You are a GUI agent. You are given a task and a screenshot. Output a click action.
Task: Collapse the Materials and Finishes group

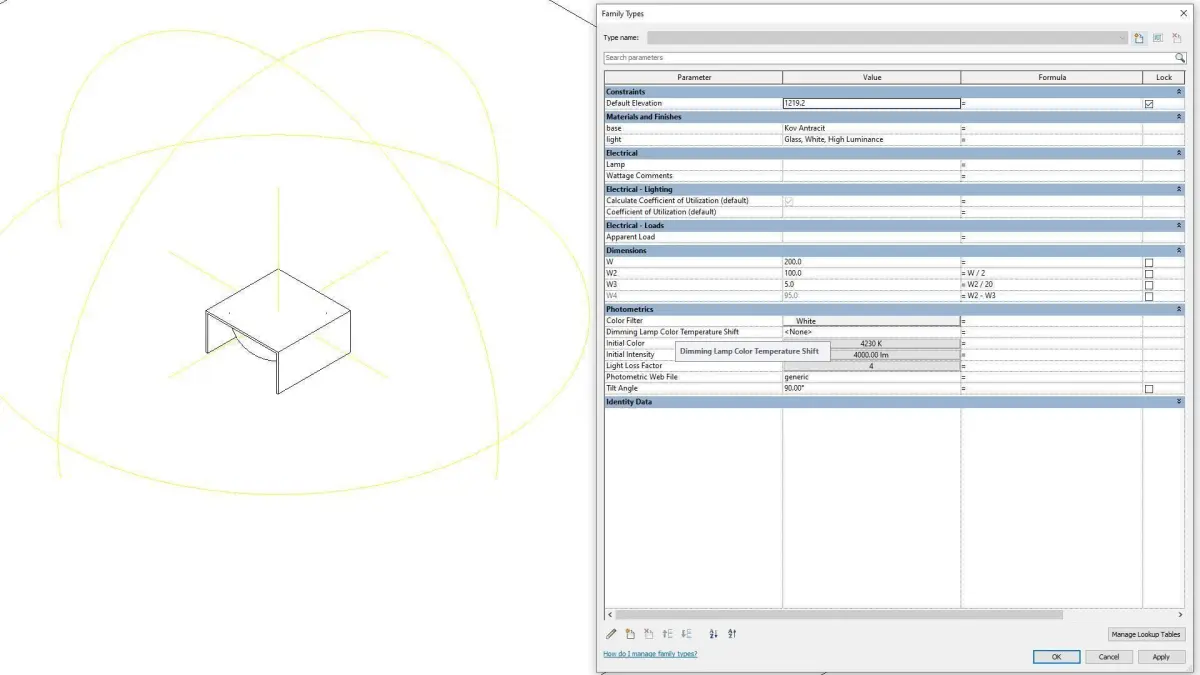click(1179, 117)
